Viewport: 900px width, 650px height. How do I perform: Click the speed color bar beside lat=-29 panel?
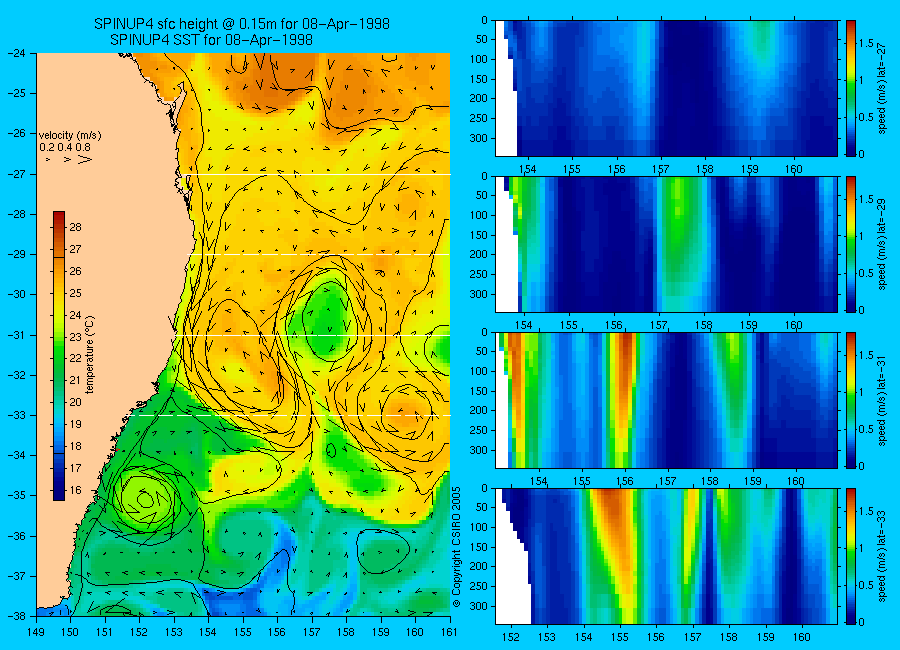(x=851, y=244)
